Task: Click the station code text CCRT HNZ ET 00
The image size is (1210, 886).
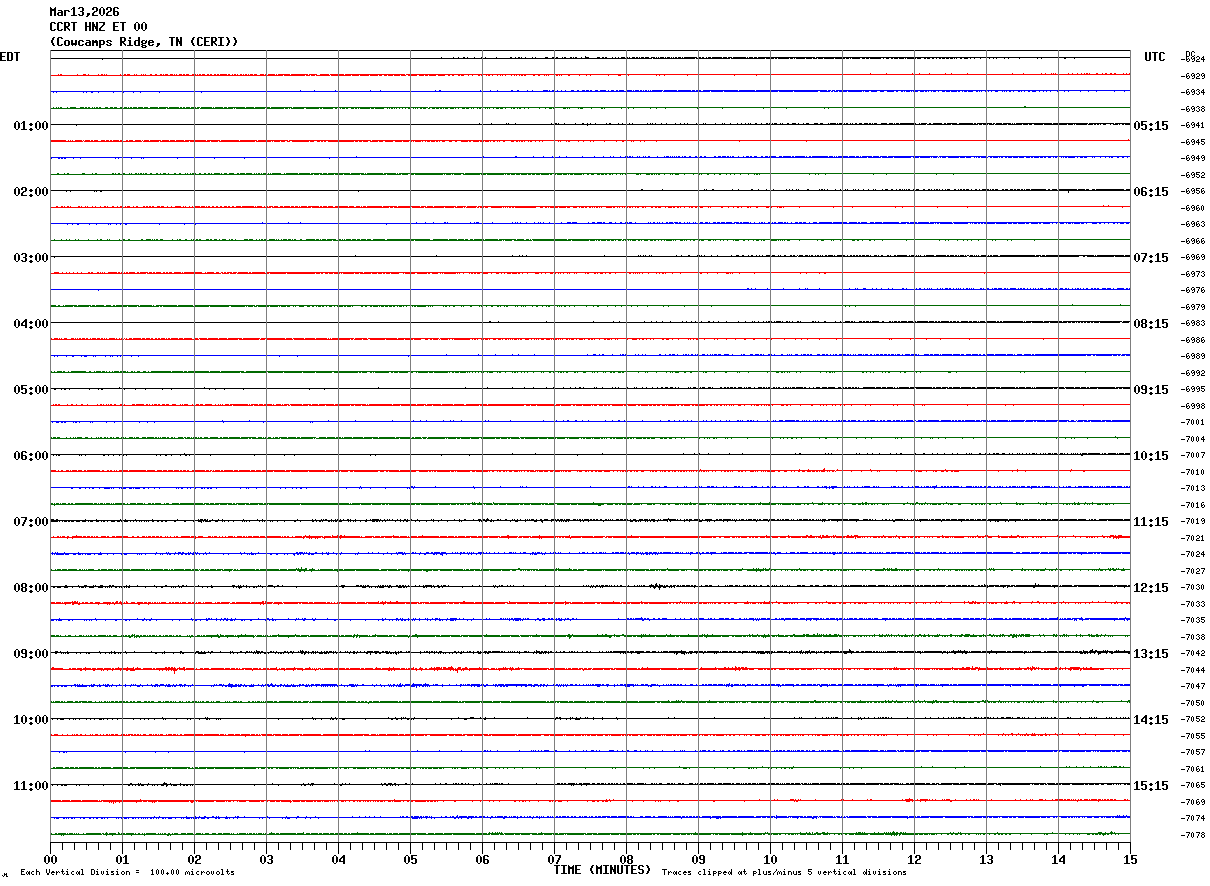Action: coord(98,27)
